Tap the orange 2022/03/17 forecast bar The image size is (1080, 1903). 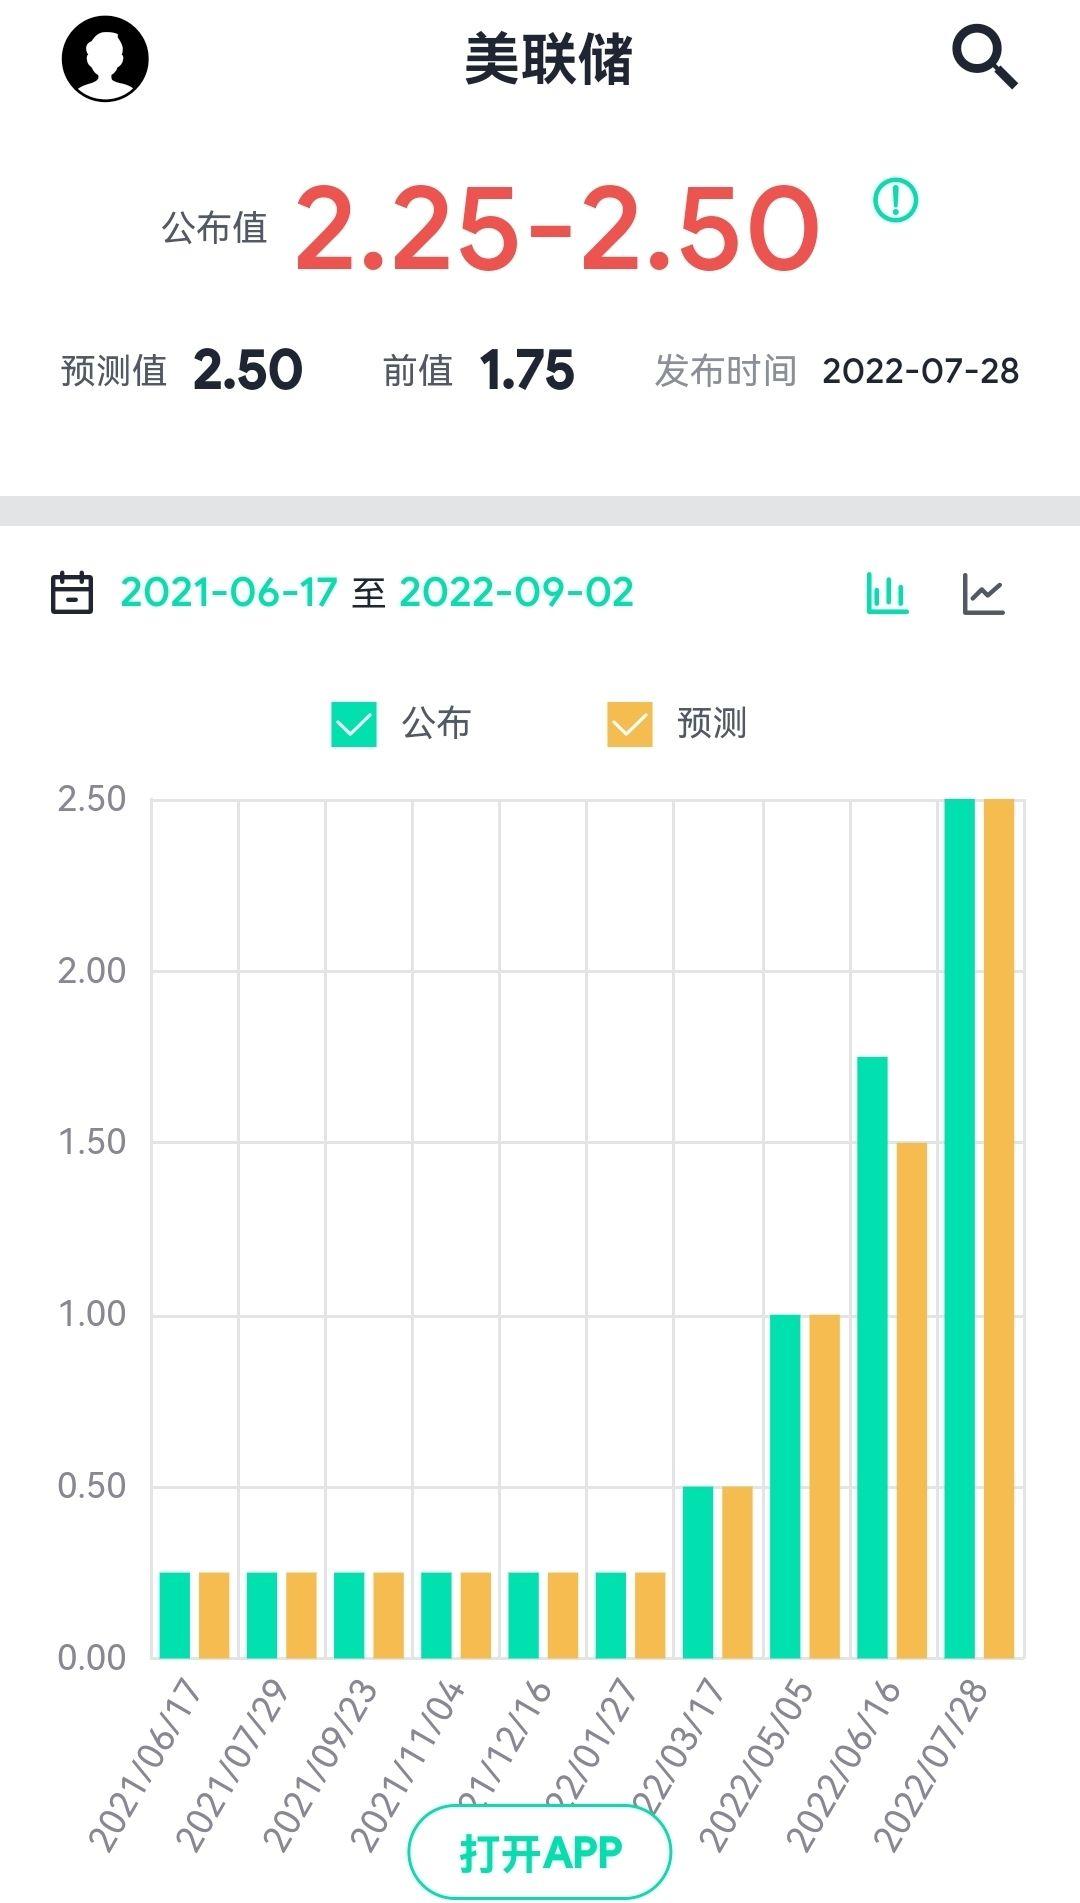tap(737, 1572)
